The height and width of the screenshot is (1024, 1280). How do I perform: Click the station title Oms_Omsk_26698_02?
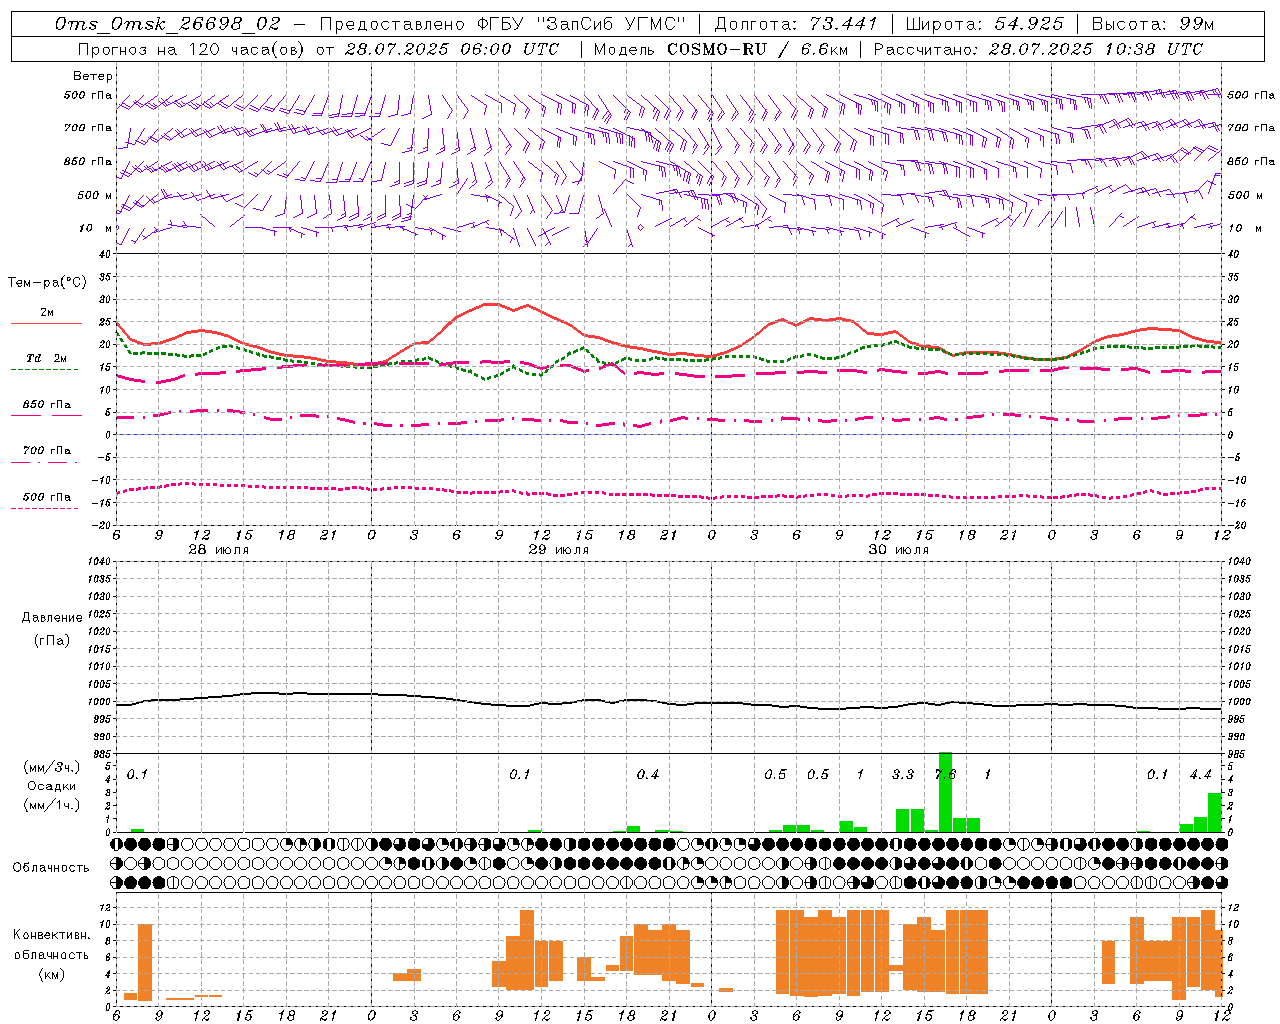(x=168, y=24)
